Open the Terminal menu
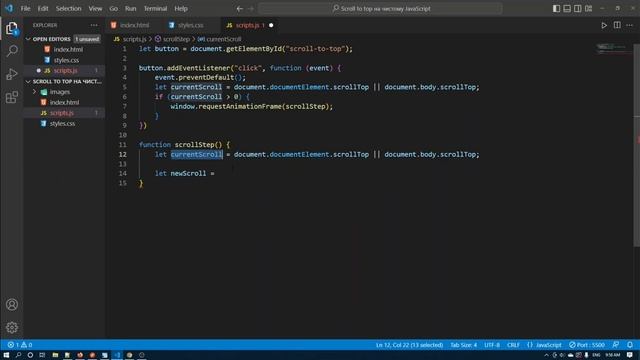The width and height of the screenshot is (640, 360). point(156,9)
